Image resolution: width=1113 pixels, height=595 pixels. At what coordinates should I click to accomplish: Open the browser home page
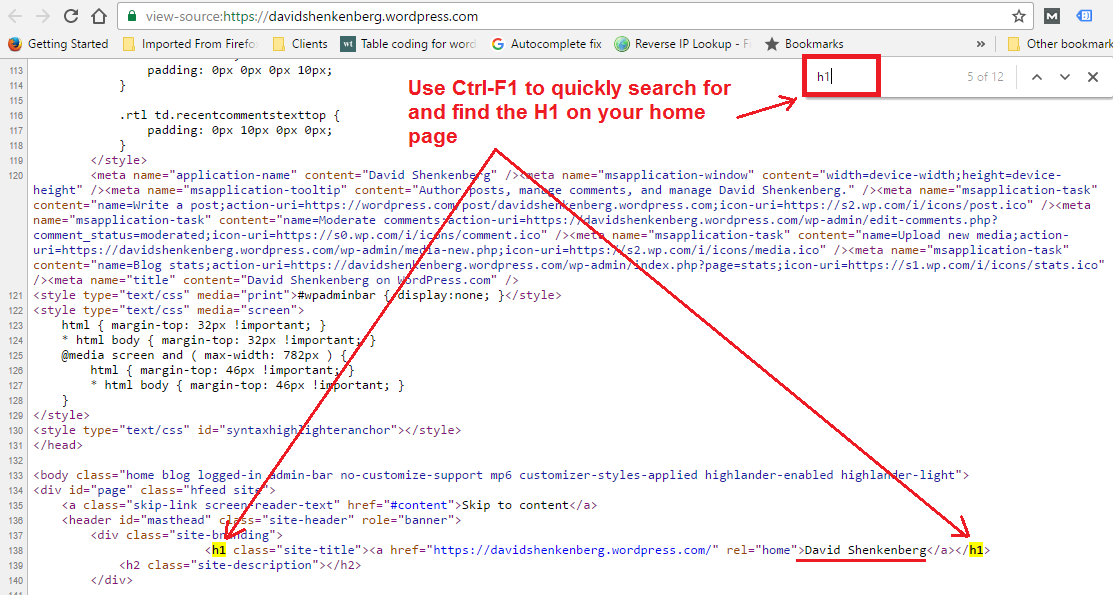(x=99, y=16)
